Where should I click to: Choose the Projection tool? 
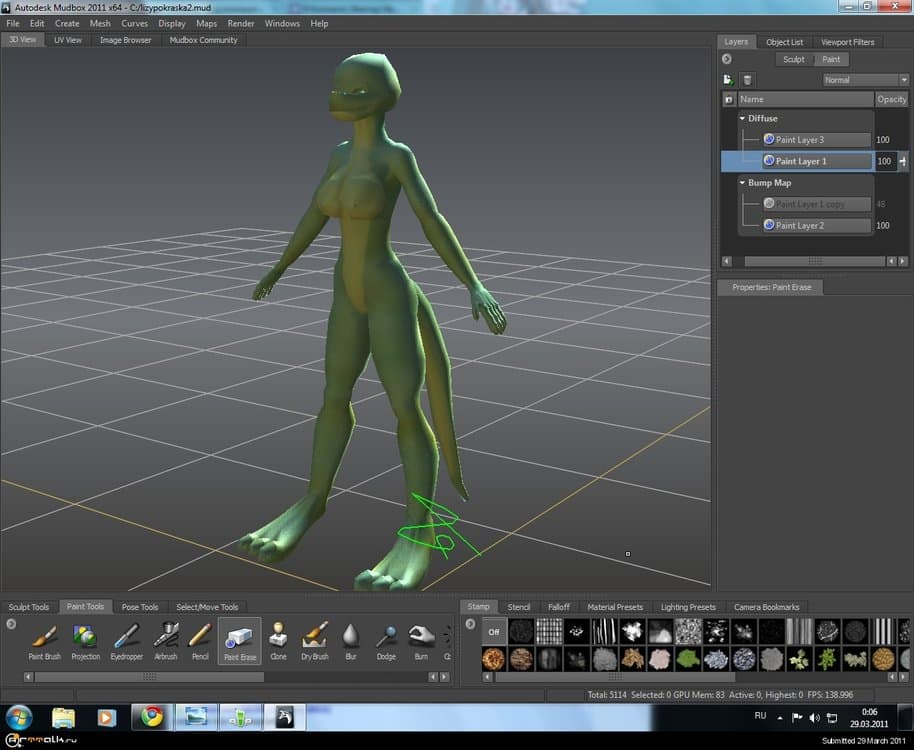(x=85, y=637)
